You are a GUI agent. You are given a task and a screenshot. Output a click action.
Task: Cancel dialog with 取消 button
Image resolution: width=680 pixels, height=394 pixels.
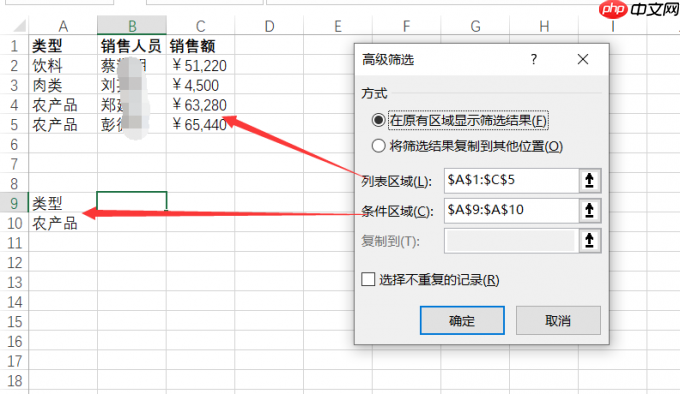coord(558,320)
